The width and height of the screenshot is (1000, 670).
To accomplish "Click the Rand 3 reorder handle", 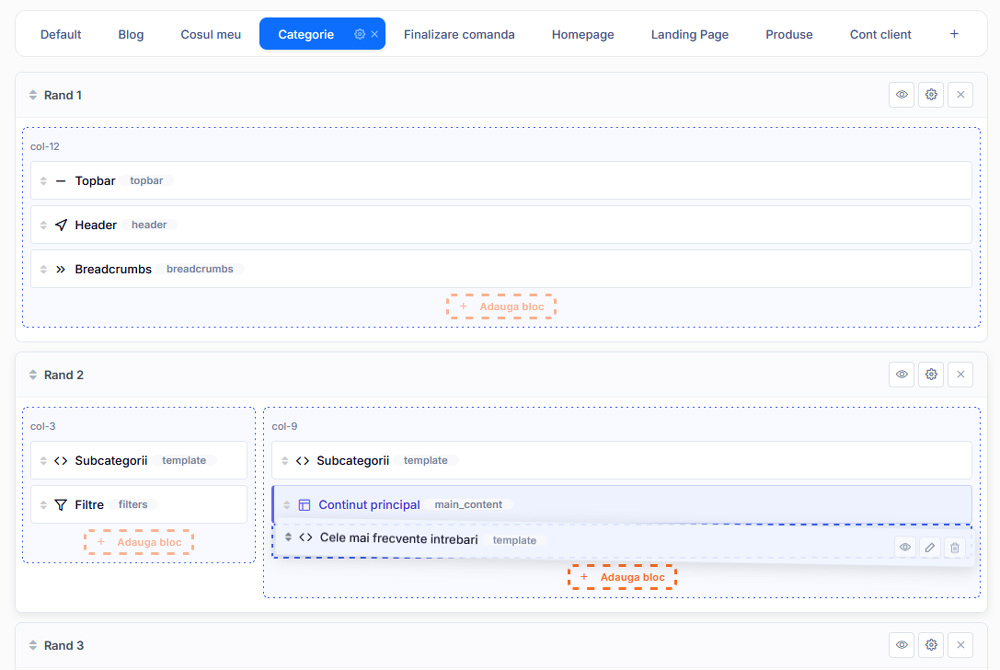I will point(33,645).
